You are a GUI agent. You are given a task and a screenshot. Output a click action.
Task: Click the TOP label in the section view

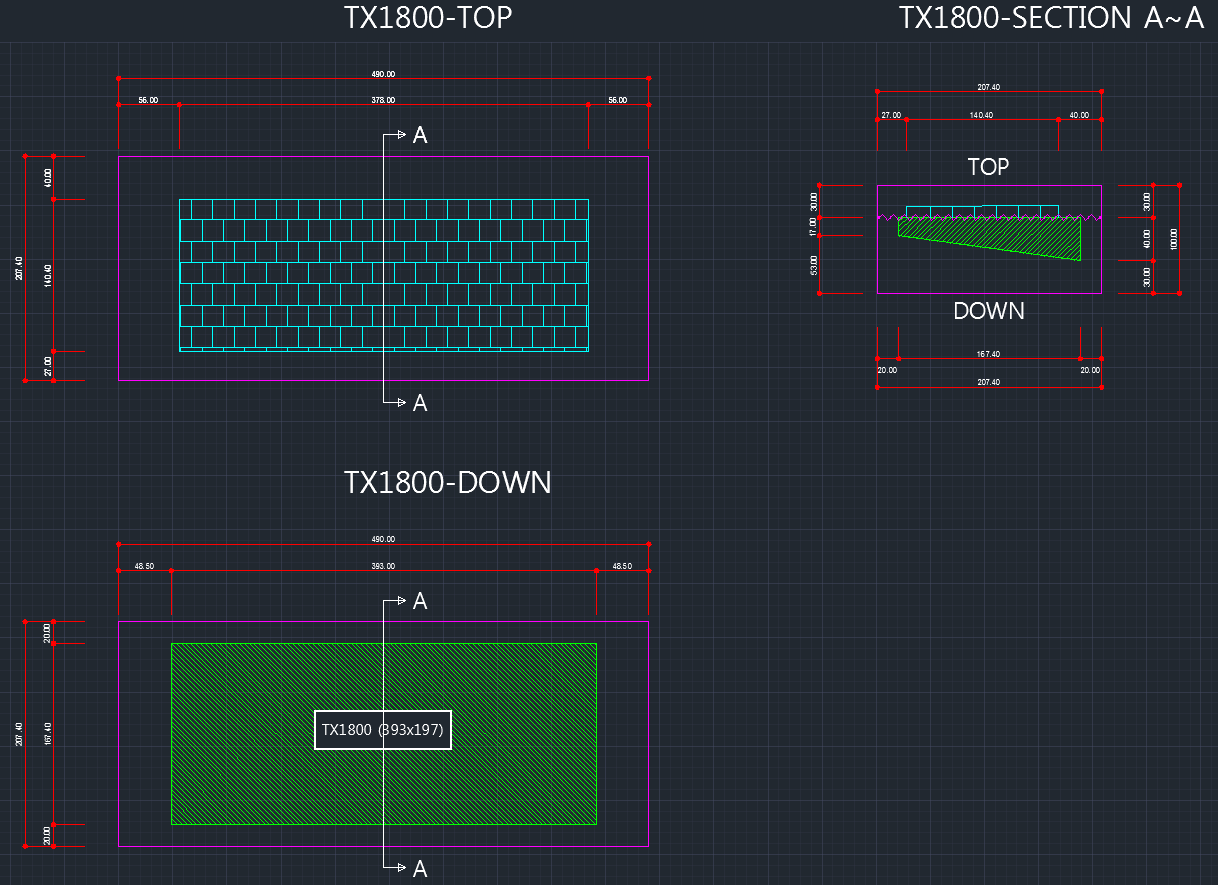[x=988, y=167]
